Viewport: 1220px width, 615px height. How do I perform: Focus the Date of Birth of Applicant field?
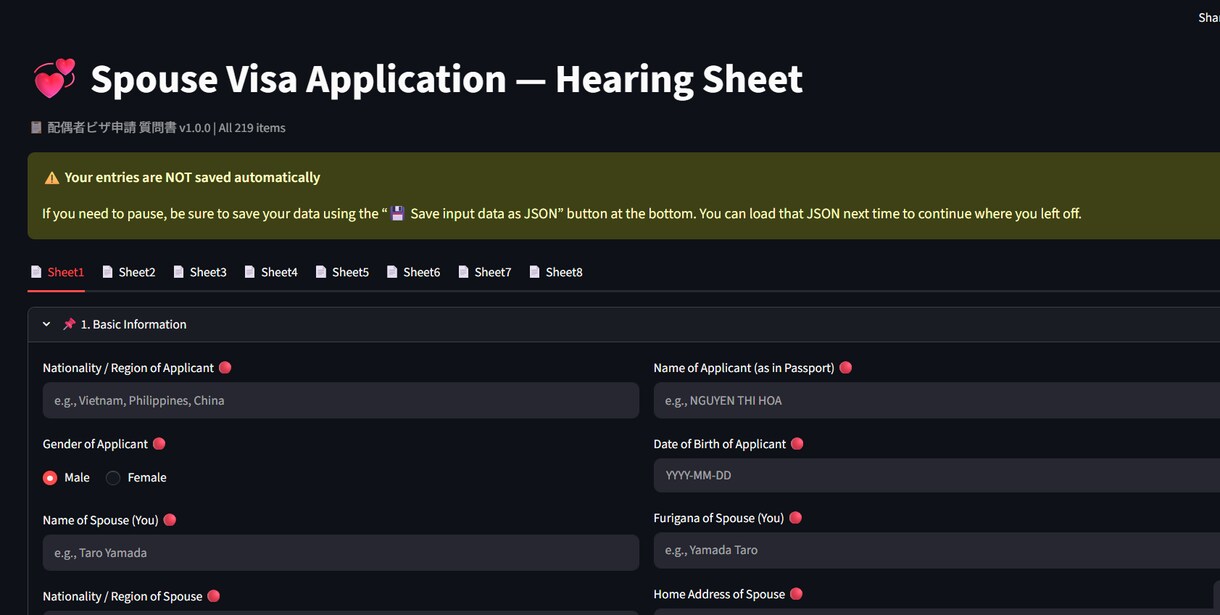click(x=937, y=475)
